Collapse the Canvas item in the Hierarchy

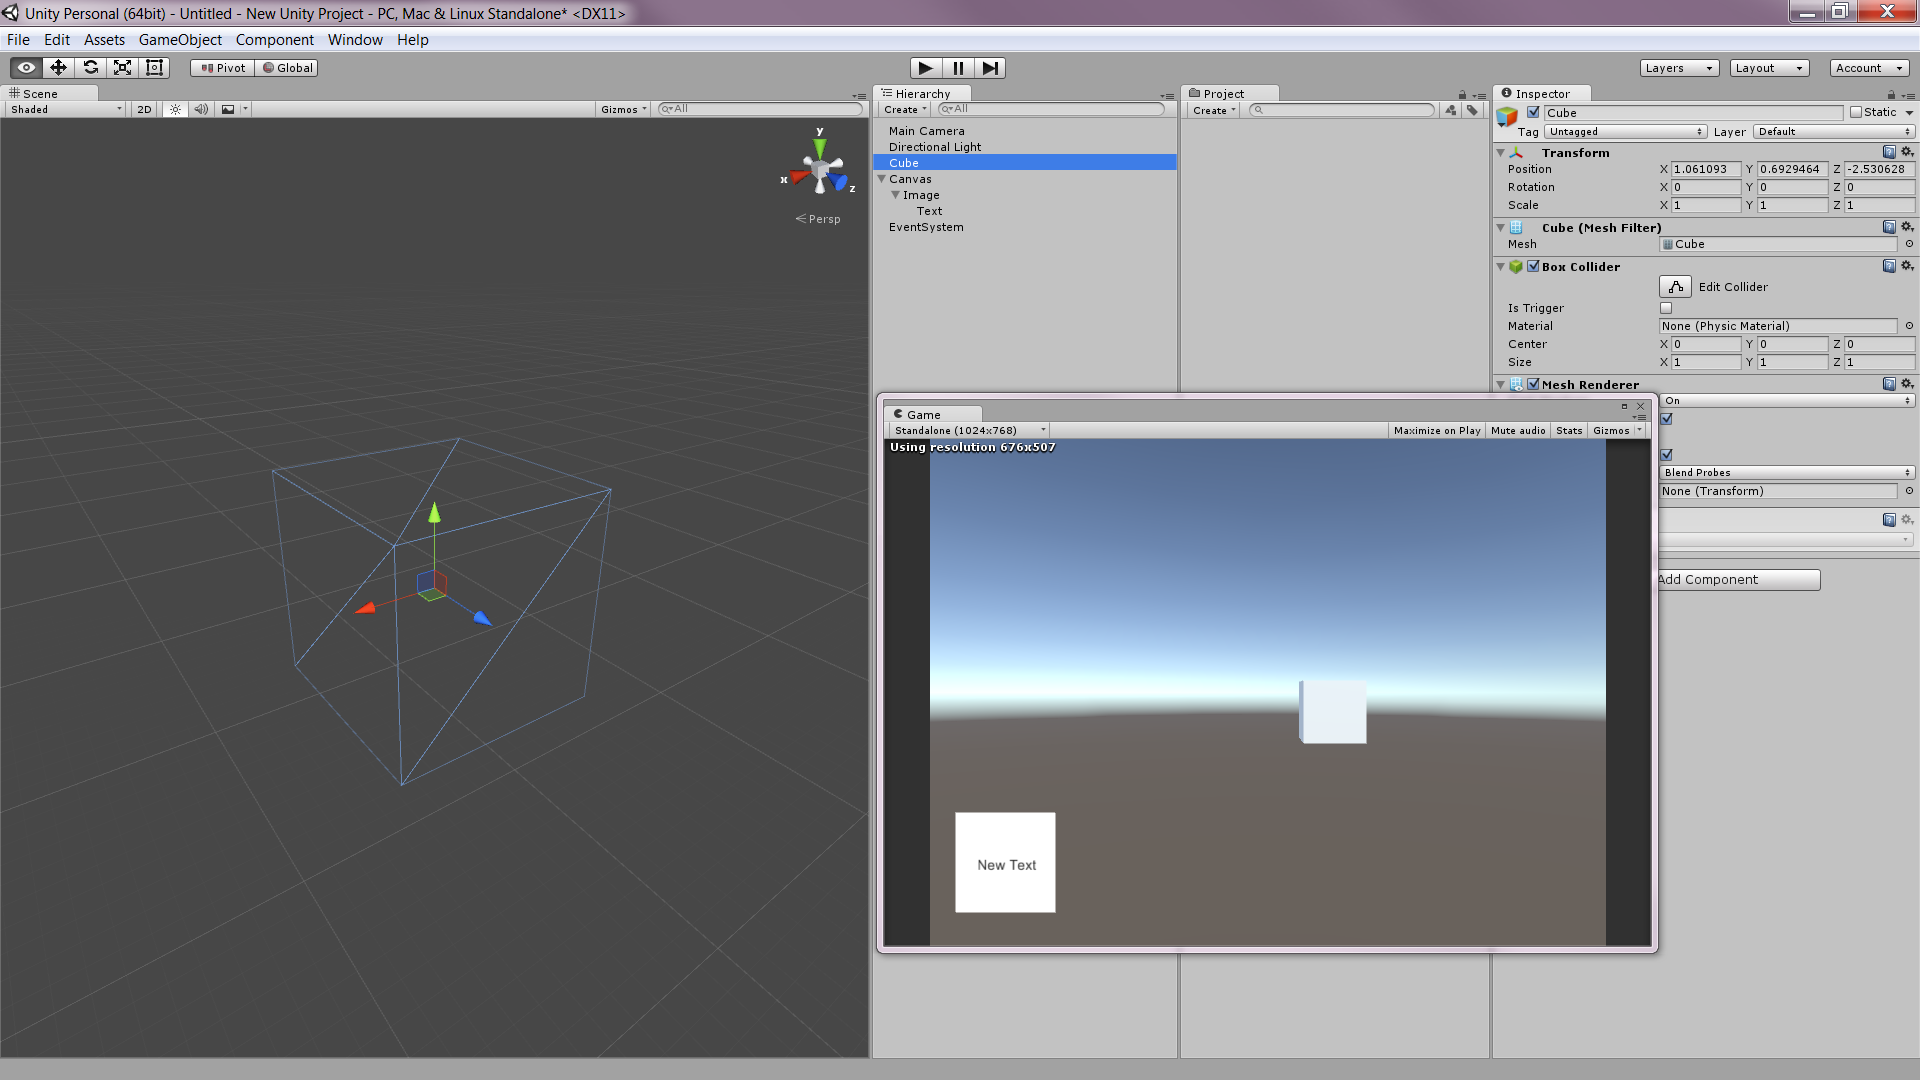[882, 179]
